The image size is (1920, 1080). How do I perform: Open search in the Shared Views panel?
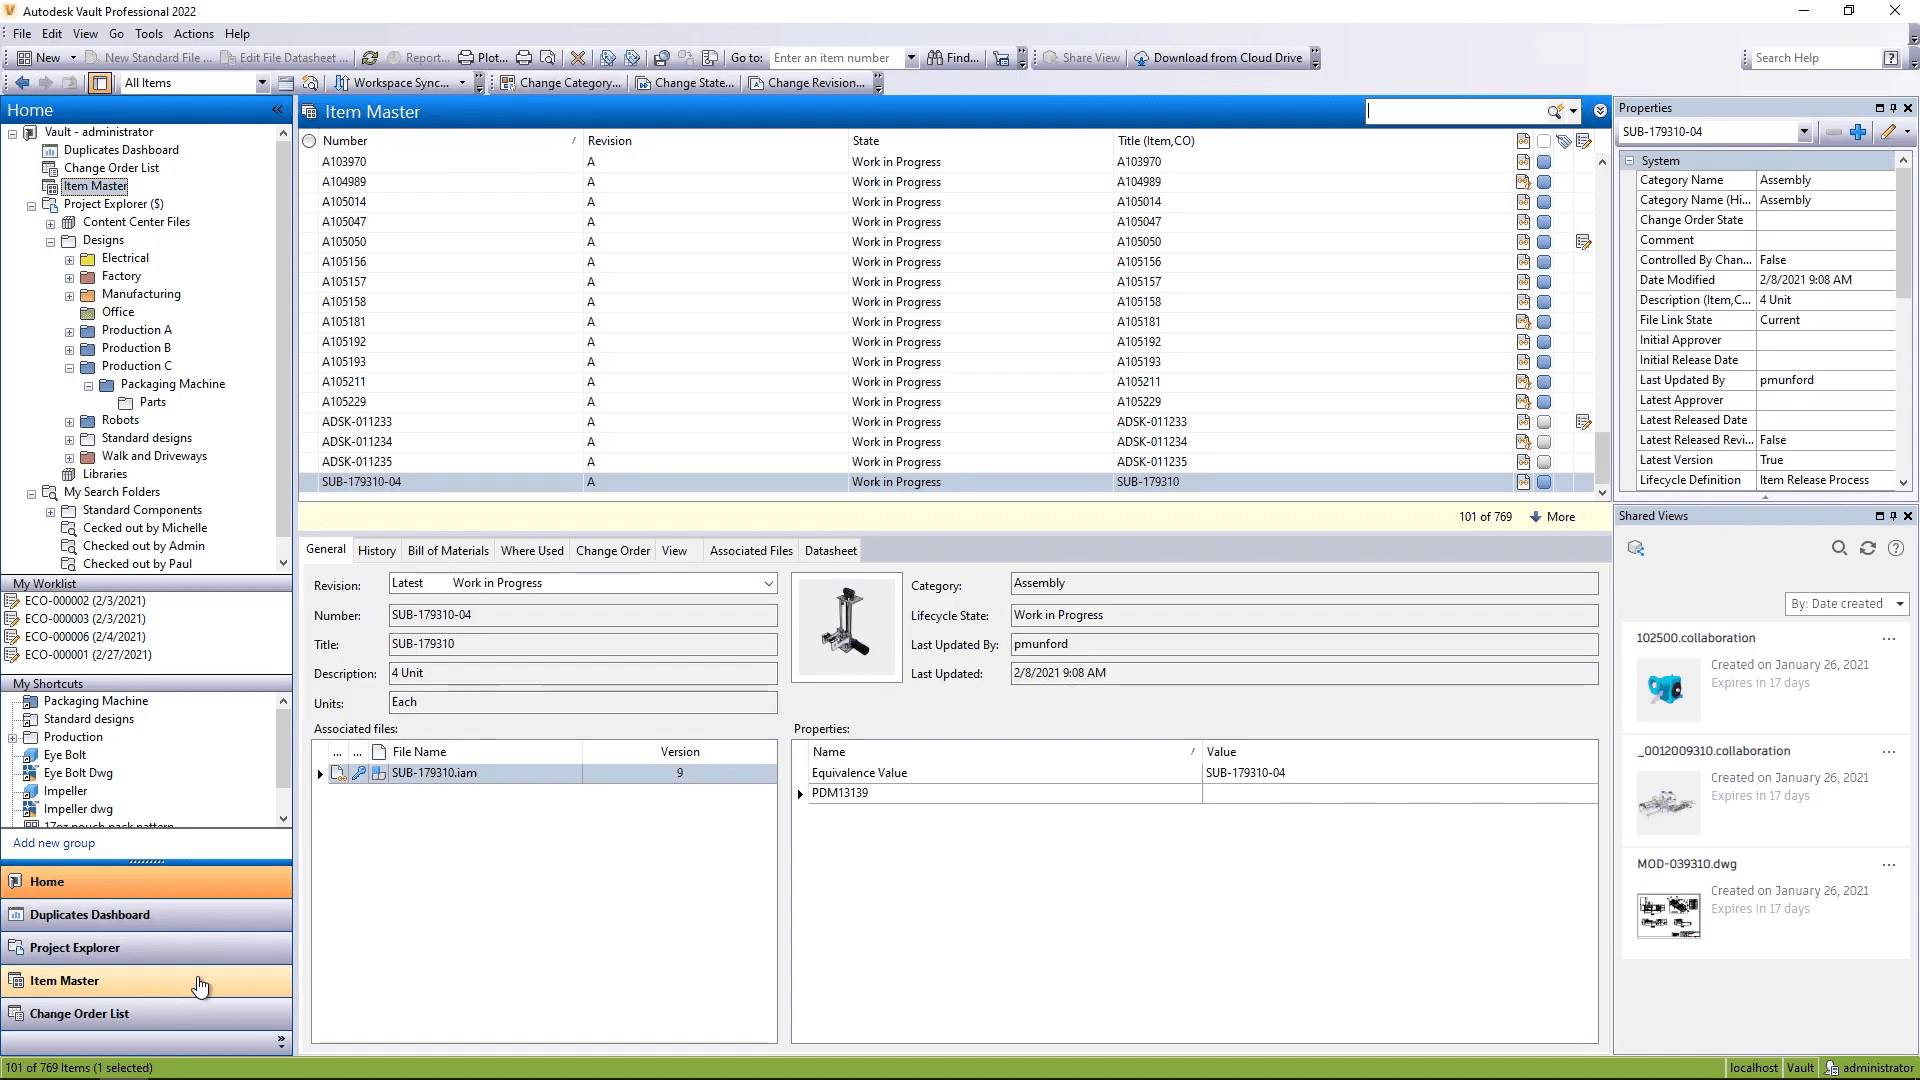point(1839,548)
